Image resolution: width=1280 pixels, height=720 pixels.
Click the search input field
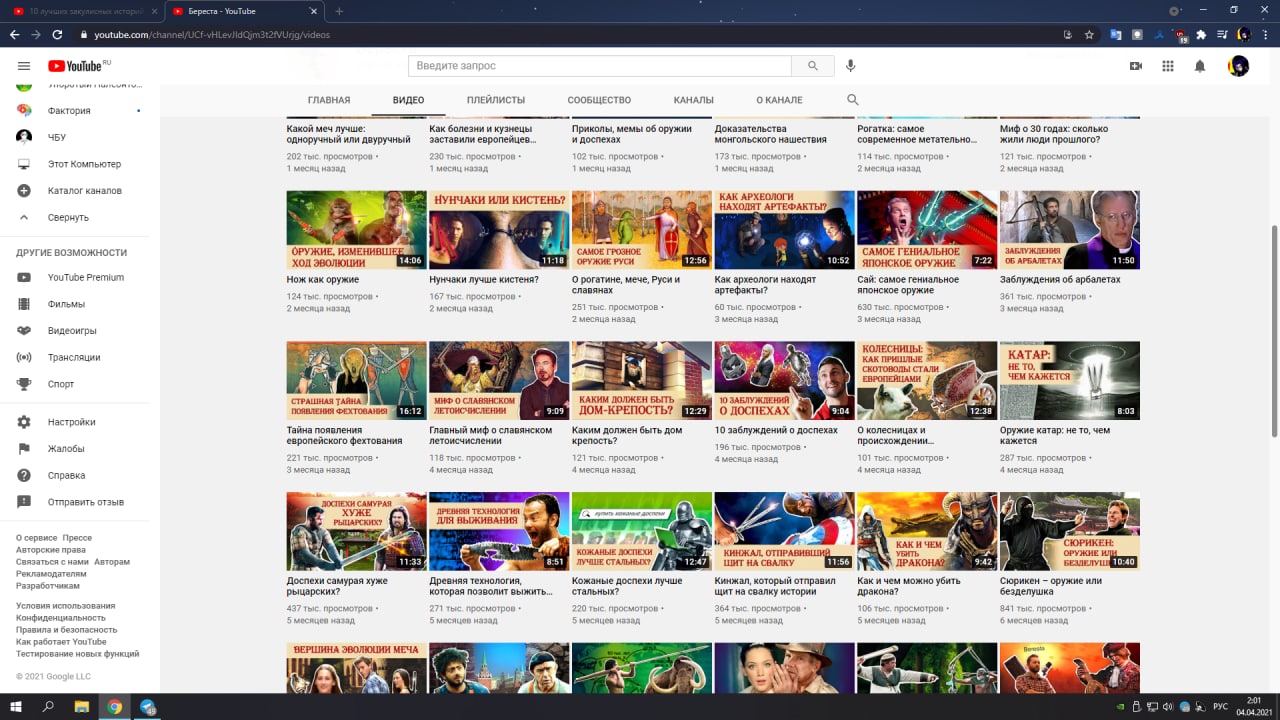tap(600, 66)
